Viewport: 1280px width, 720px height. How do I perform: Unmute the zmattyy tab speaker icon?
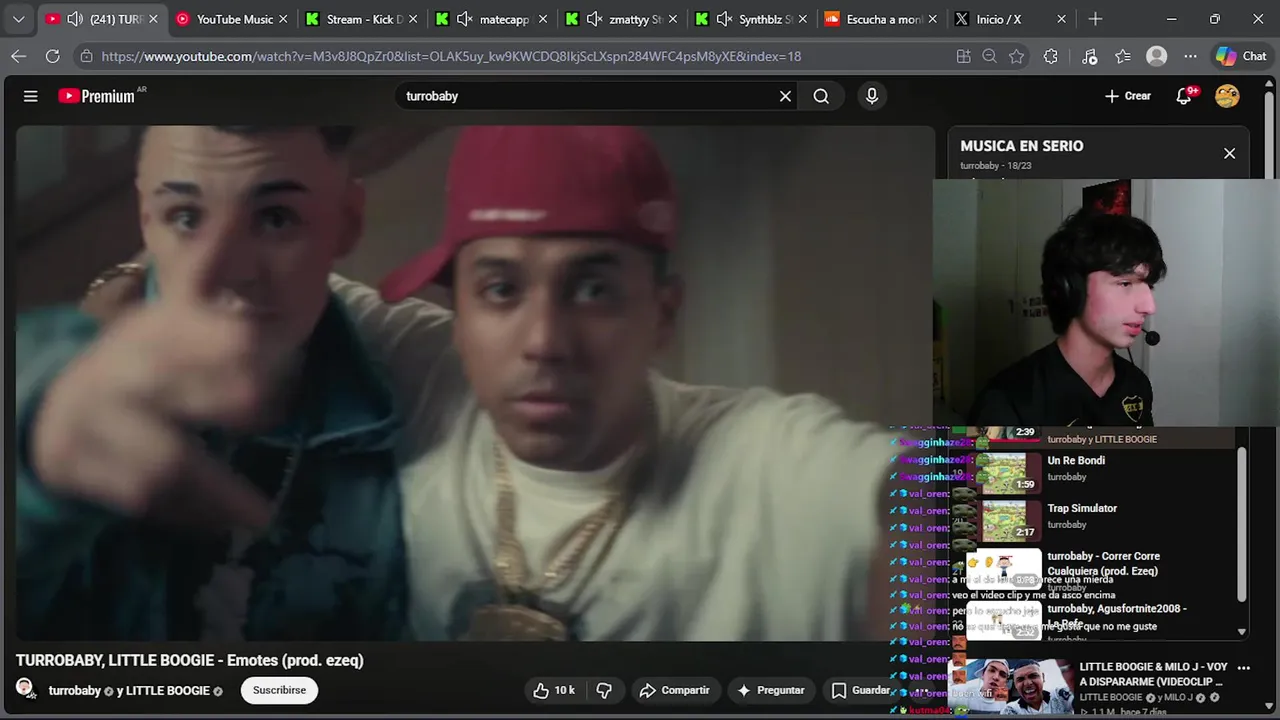coord(595,19)
